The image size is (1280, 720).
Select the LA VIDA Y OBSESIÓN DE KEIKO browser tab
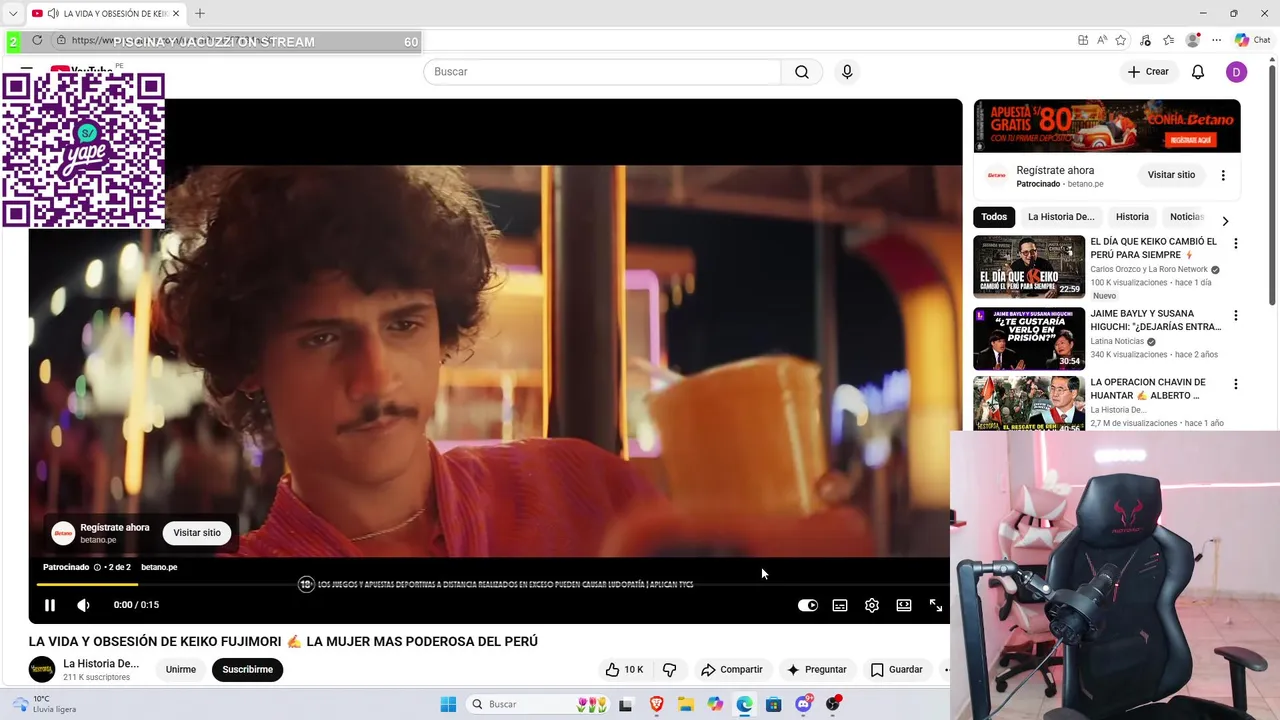pos(107,13)
